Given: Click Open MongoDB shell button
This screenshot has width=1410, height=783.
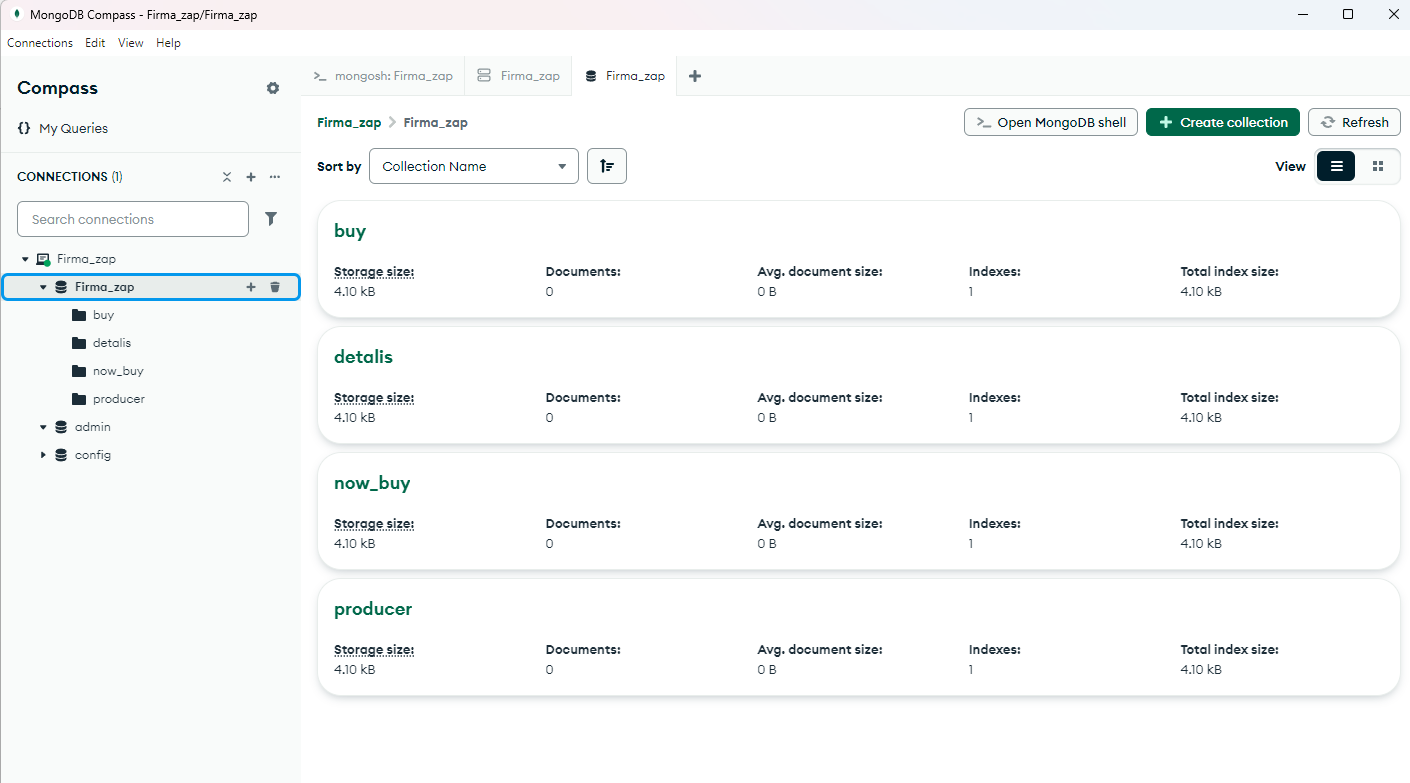Looking at the screenshot, I should point(1051,122).
